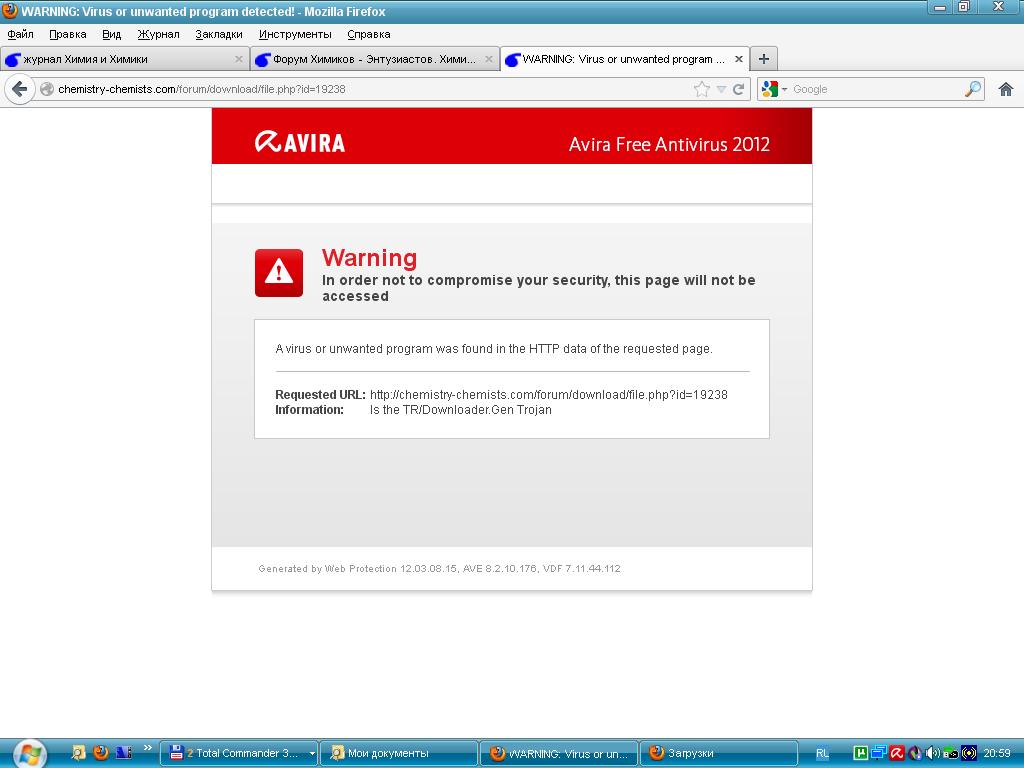Reload the page with the refresh icon
Viewport: 1024px width, 768px height.
click(x=739, y=89)
